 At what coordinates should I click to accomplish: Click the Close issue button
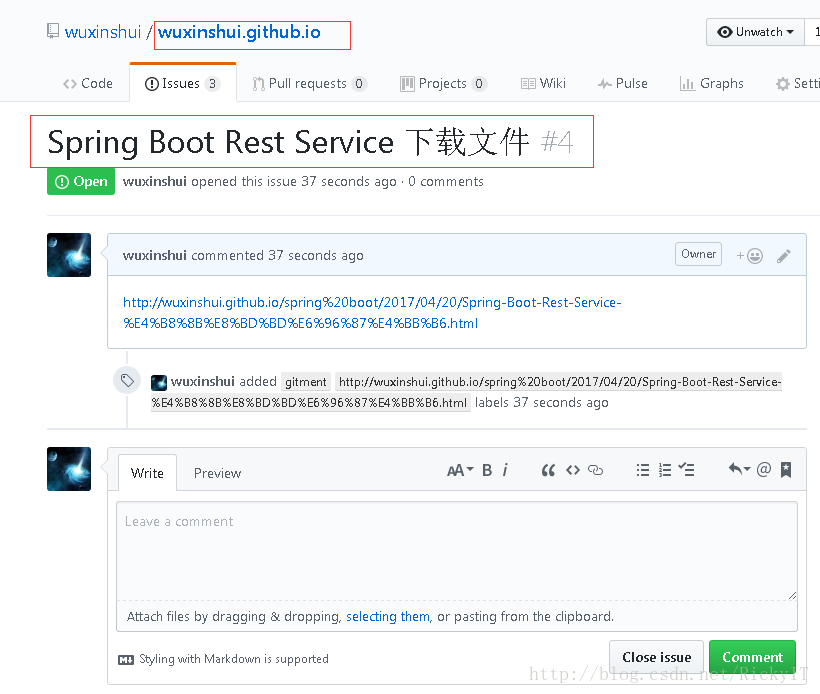click(x=656, y=657)
